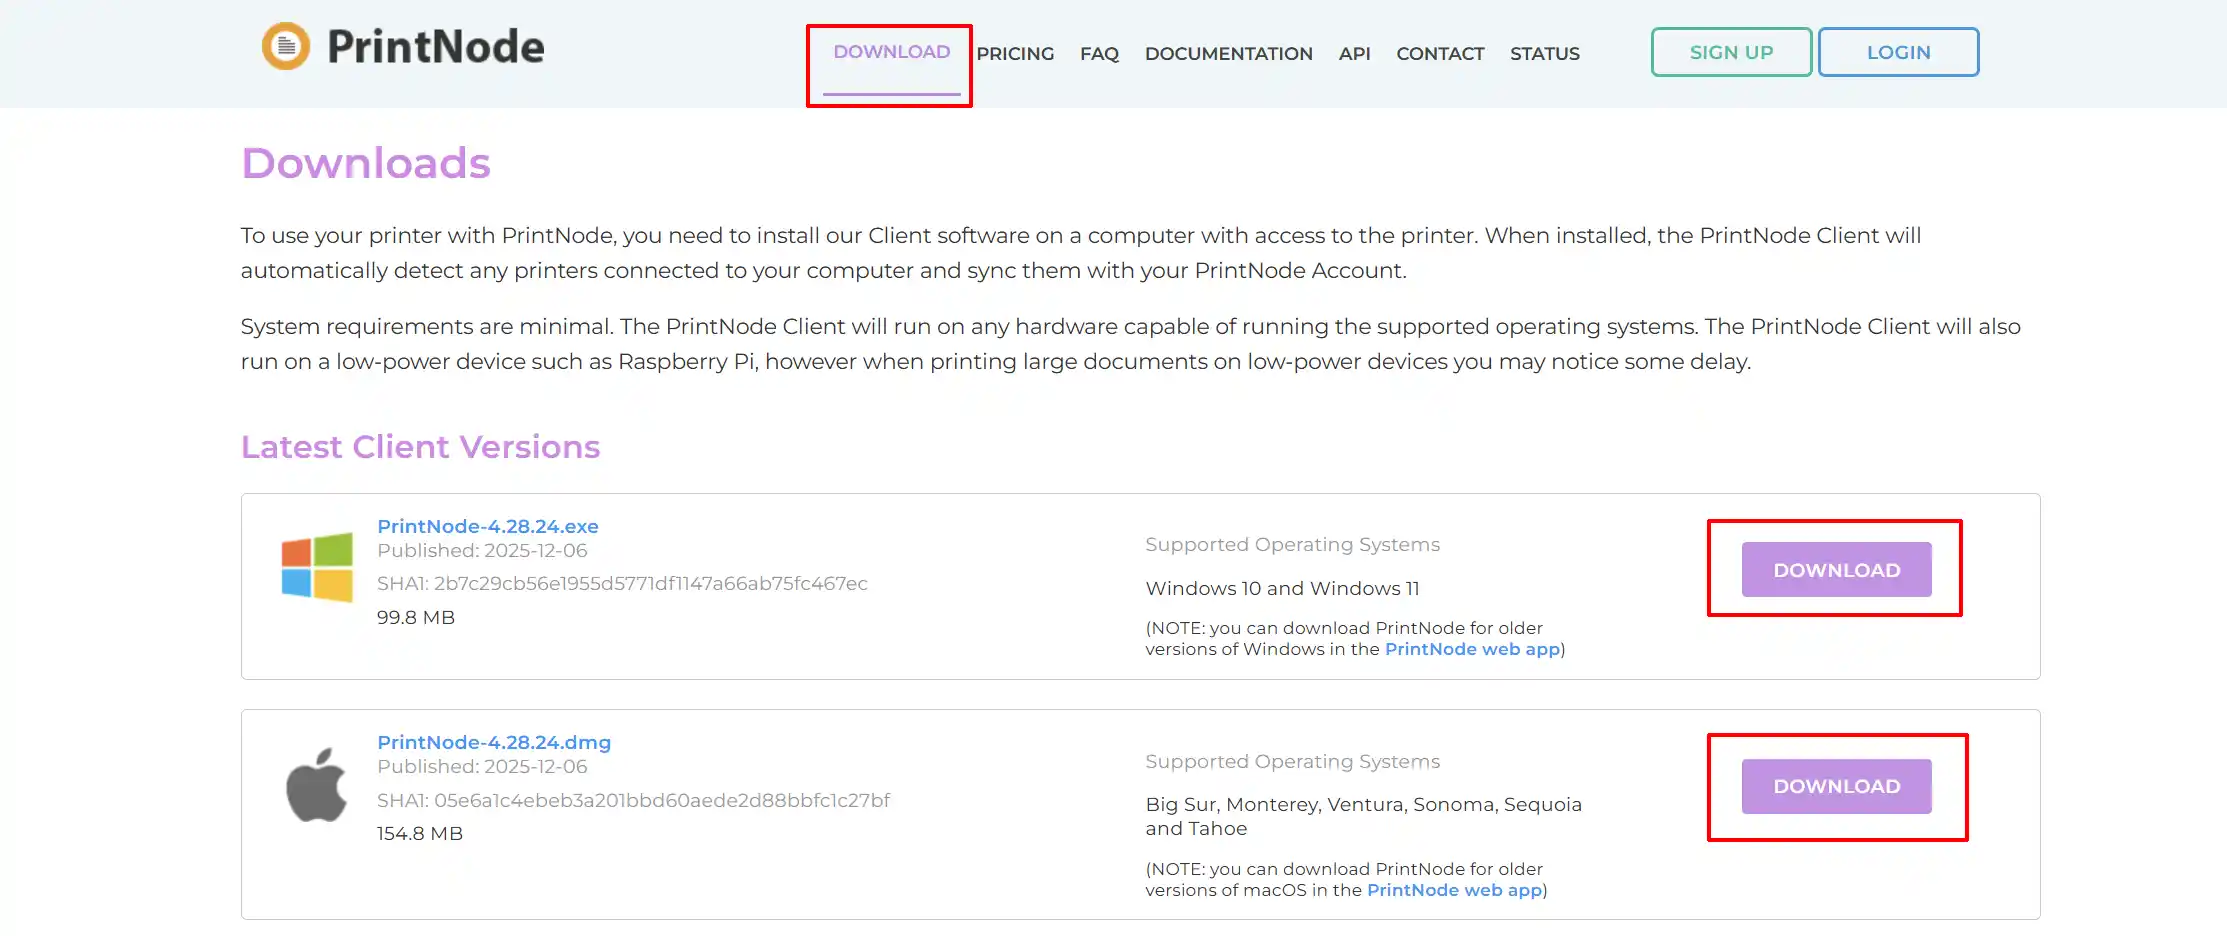Click the Apple logo icon
This screenshot has width=2227, height=936.
coord(316,785)
